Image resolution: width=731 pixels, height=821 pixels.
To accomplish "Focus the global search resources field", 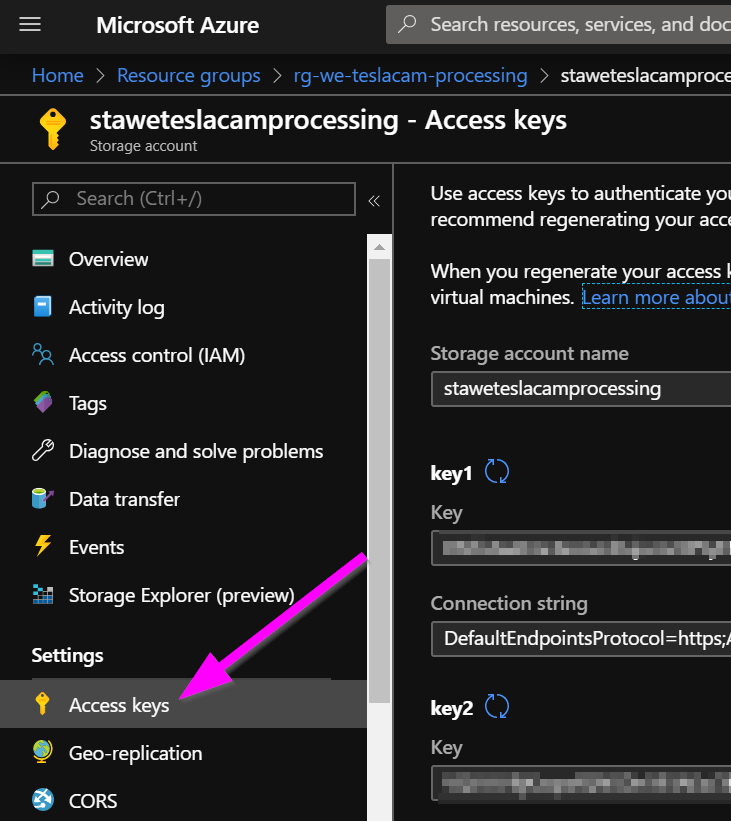I will pos(558,25).
